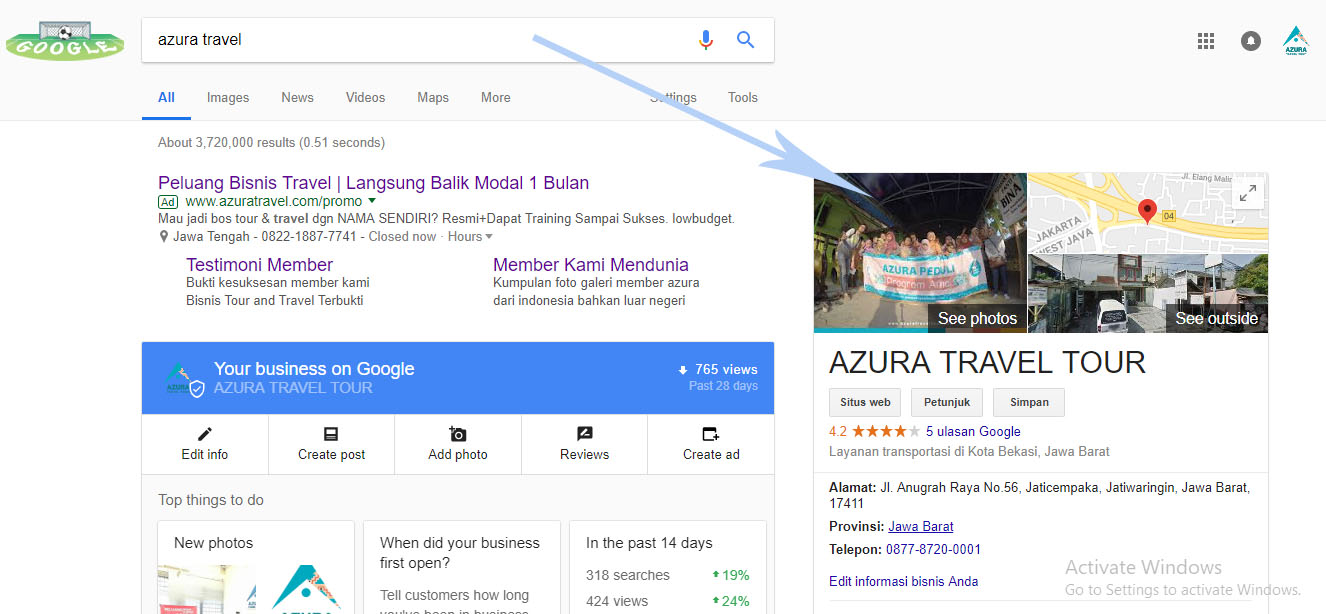Viewport: 1326px width, 614px height.
Task: Click the Top things to do heading
Action: (x=211, y=500)
